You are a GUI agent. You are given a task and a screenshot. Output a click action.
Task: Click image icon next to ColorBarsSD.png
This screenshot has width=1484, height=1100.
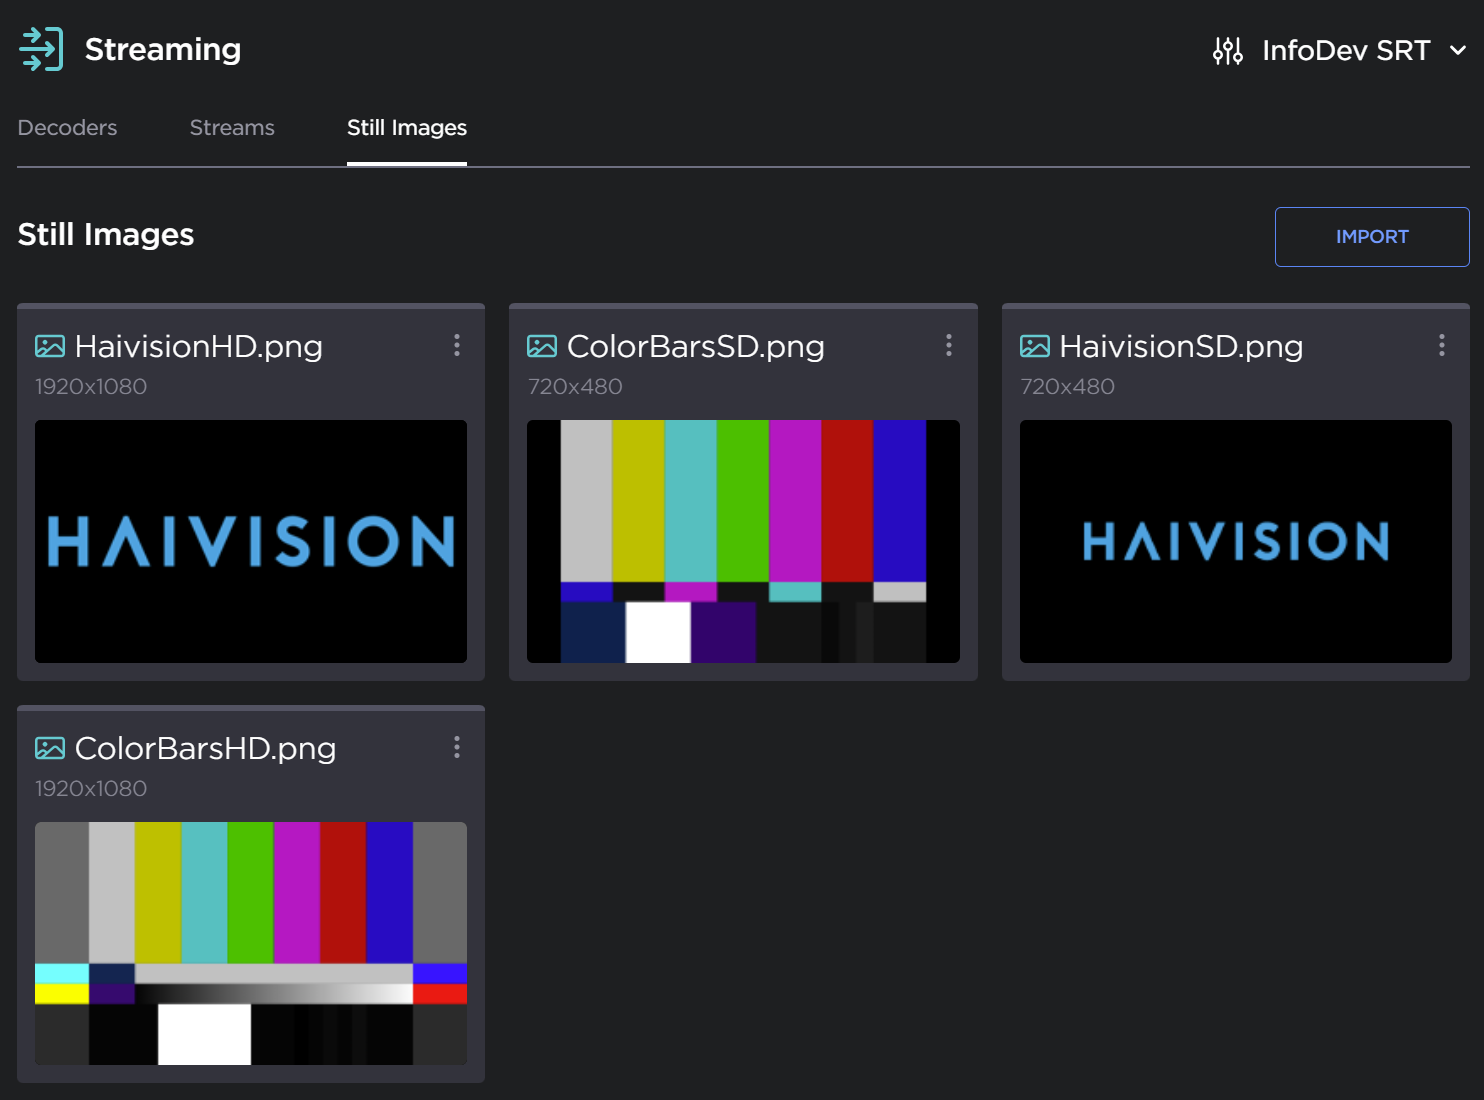pyautogui.click(x=542, y=347)
